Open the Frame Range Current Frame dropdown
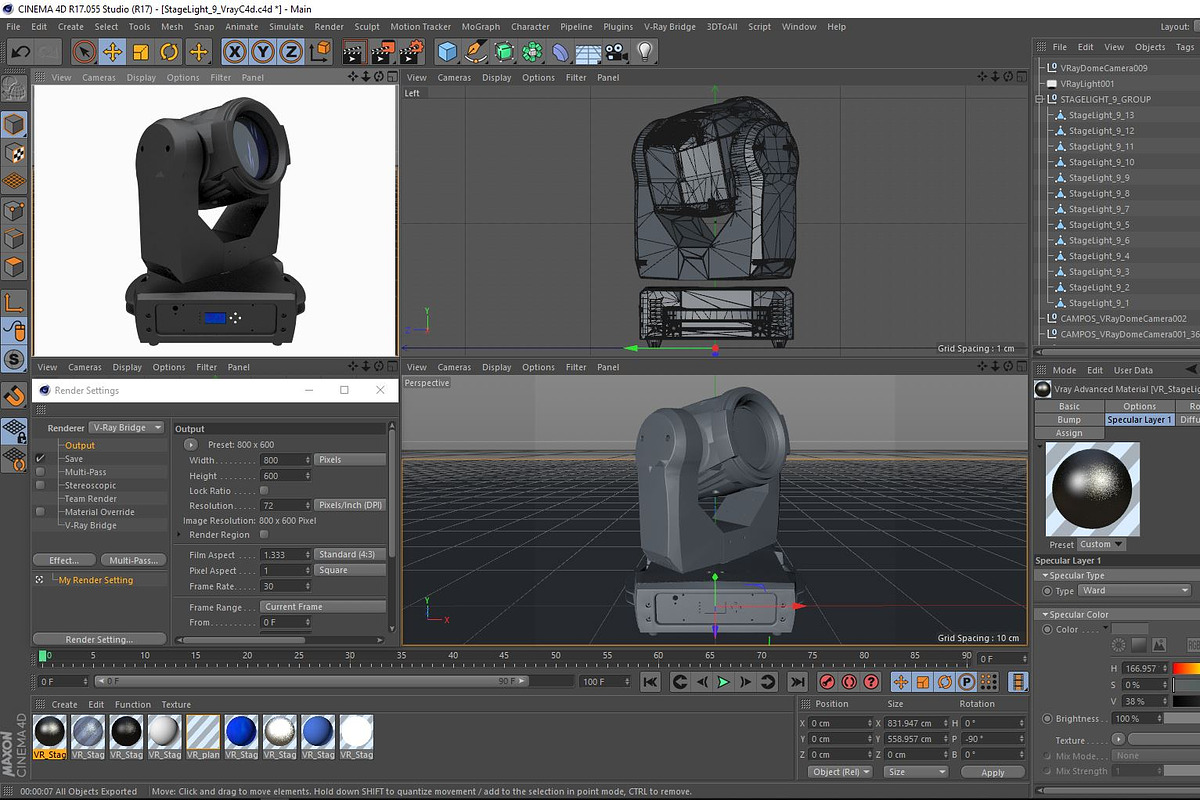Viewport: 1200px width, 800px height. [323, 607]
